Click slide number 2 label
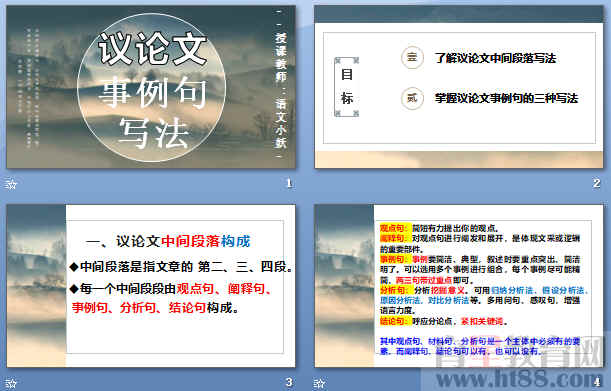This screenshot has width=611, height=391. (597, 183)
